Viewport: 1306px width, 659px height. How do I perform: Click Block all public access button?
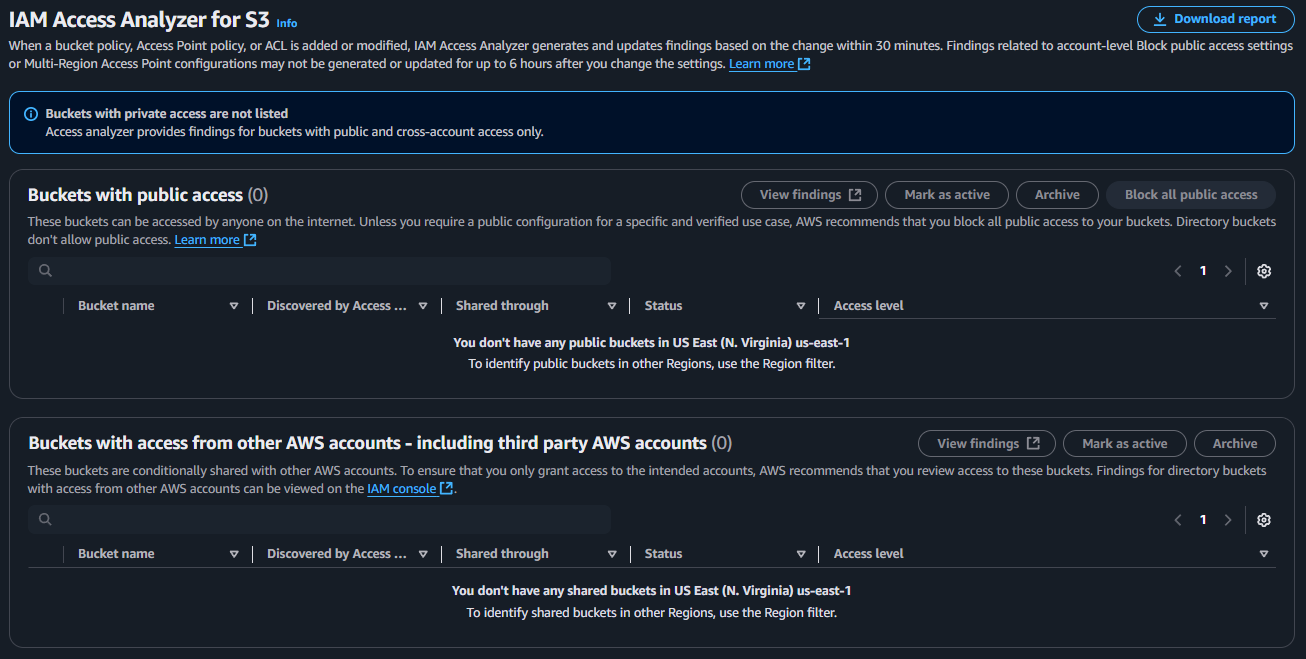(x=1190, y=195)
